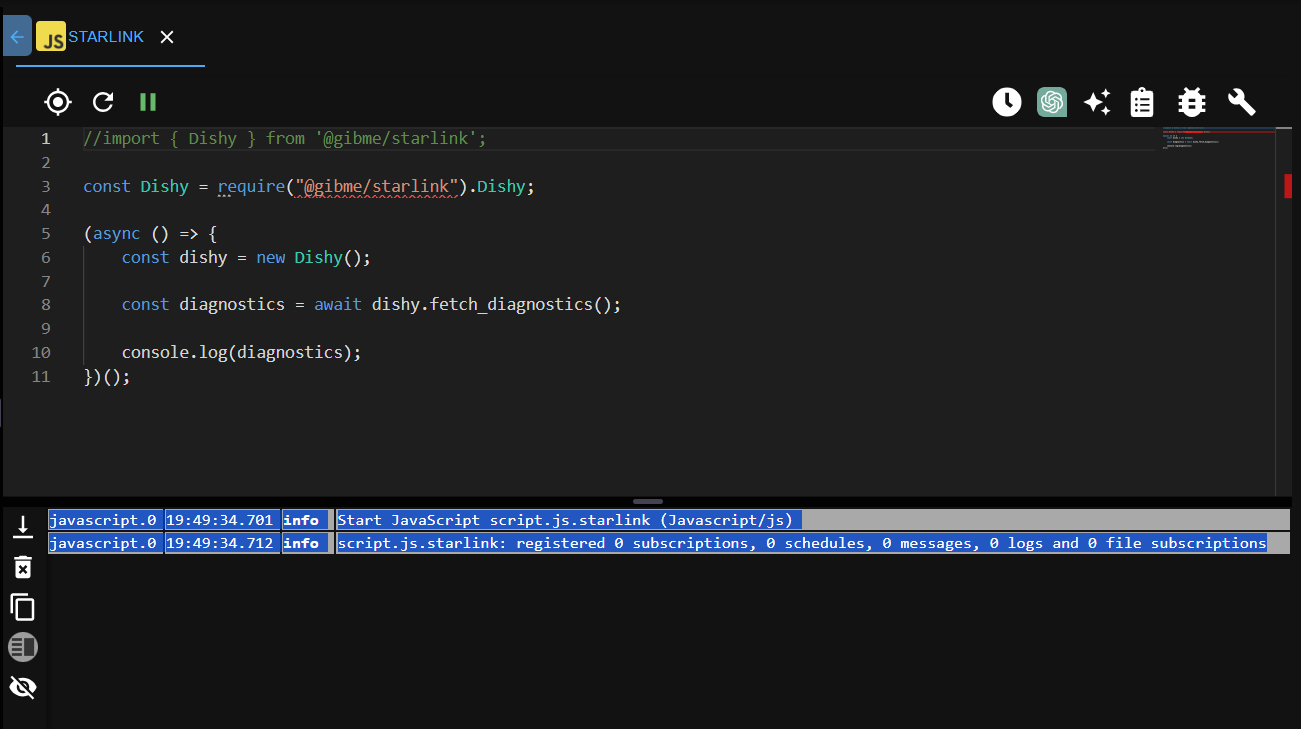Click 'info' in the 19:49:34.712 log row
1301x729 pixels.
[x=301, y=543]
